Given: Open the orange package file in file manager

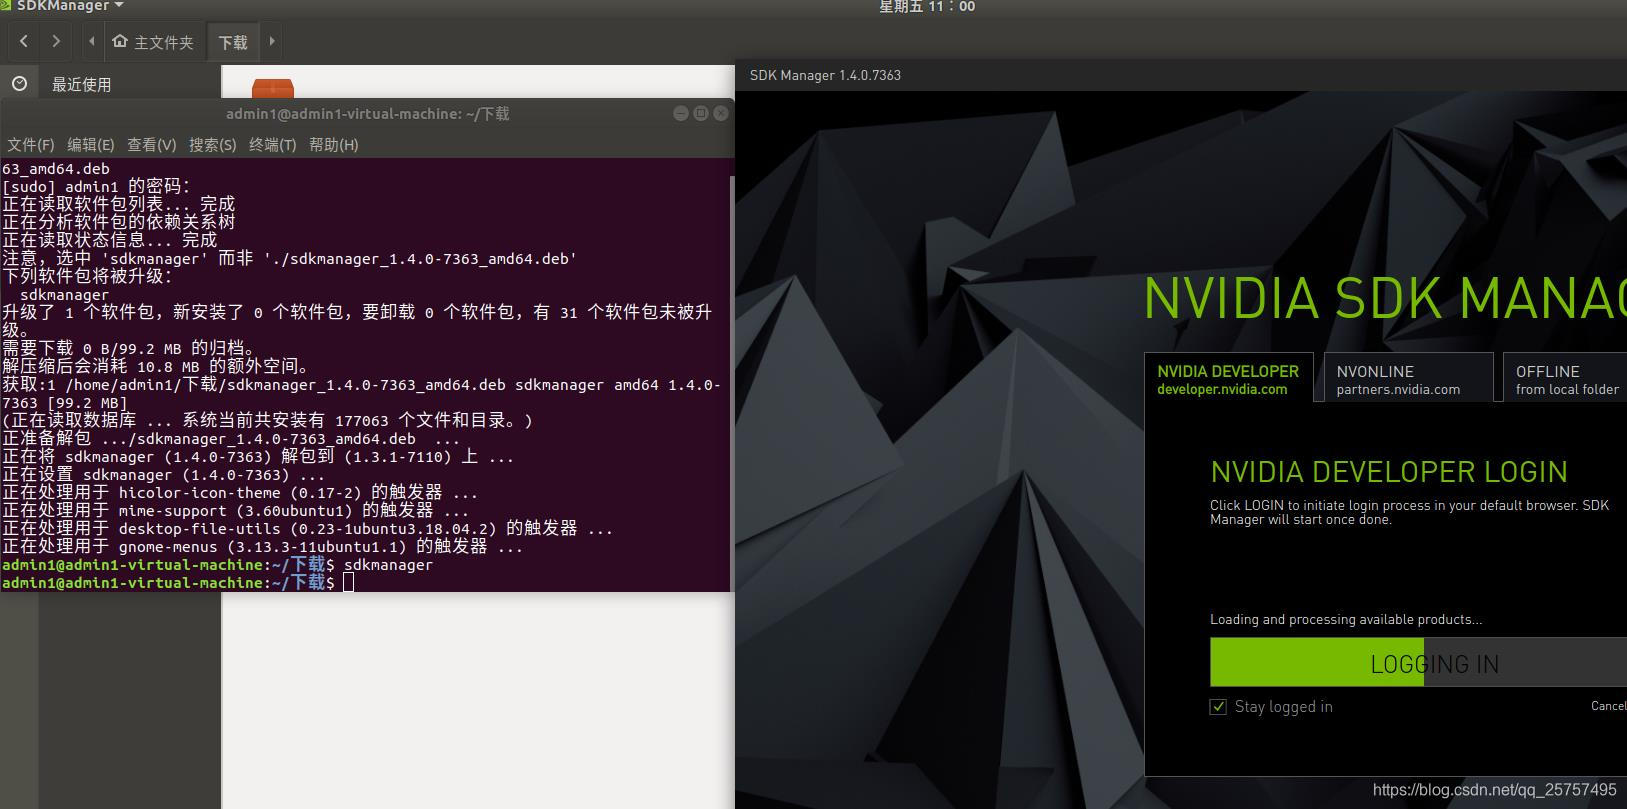Looking at the screenshot, I should tap(273, 90).
